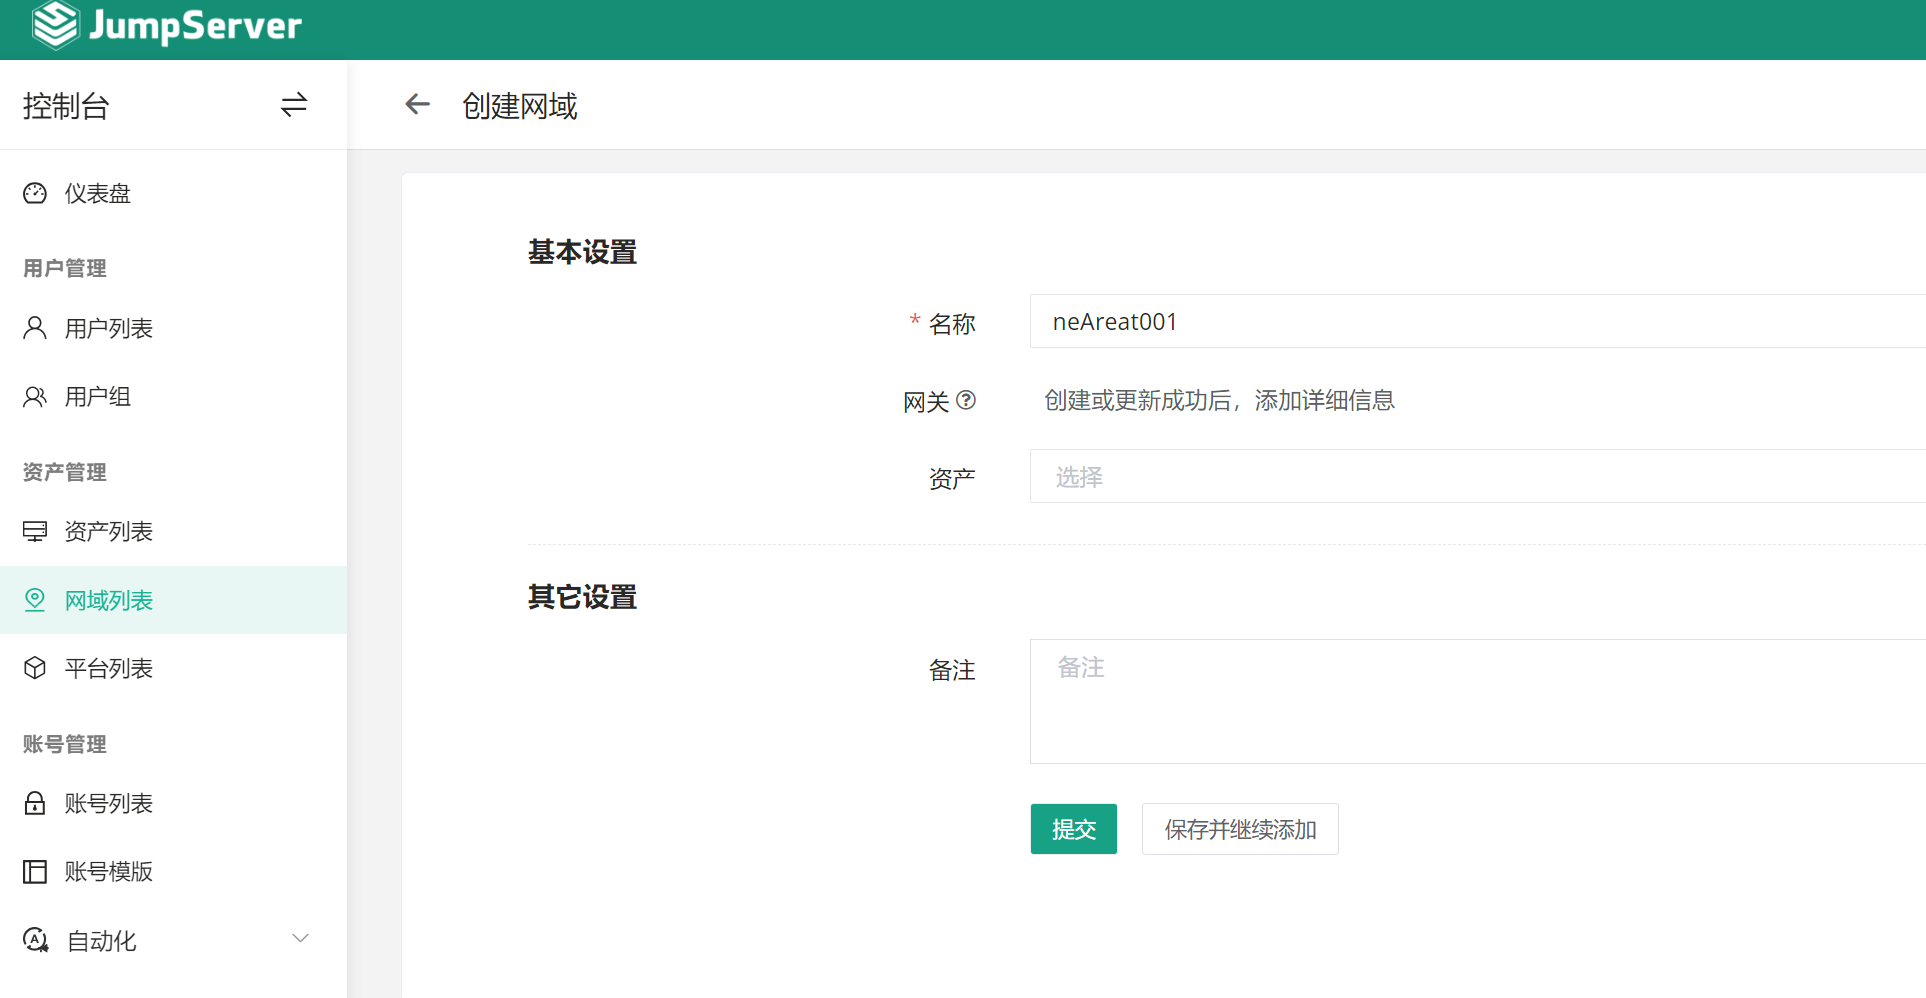Click the back arrow beside 创建网域
Image resolution: width=1926 pixels, height=998 pixels.
pyautogui.click(x=417, y=104)
